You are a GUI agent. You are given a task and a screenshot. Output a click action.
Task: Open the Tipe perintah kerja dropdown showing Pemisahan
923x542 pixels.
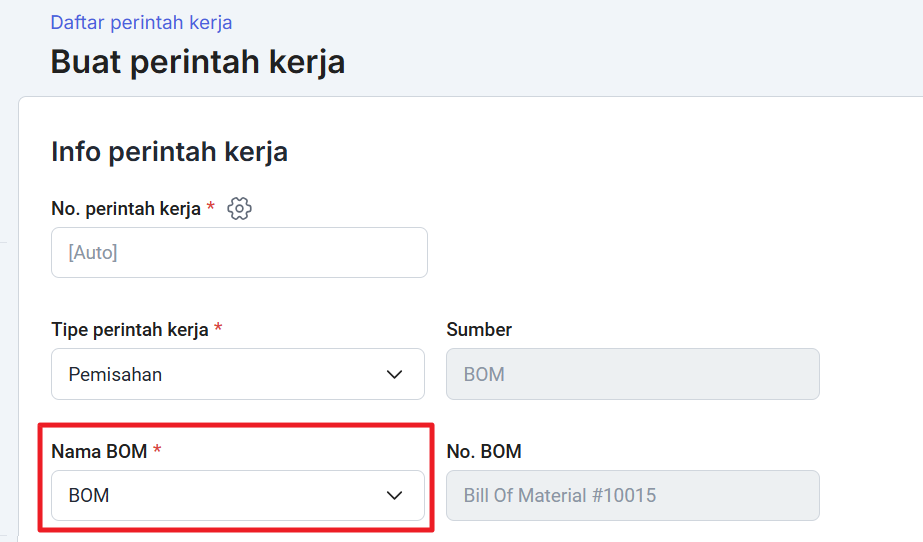pyautogui.click(x=238, y=374)
